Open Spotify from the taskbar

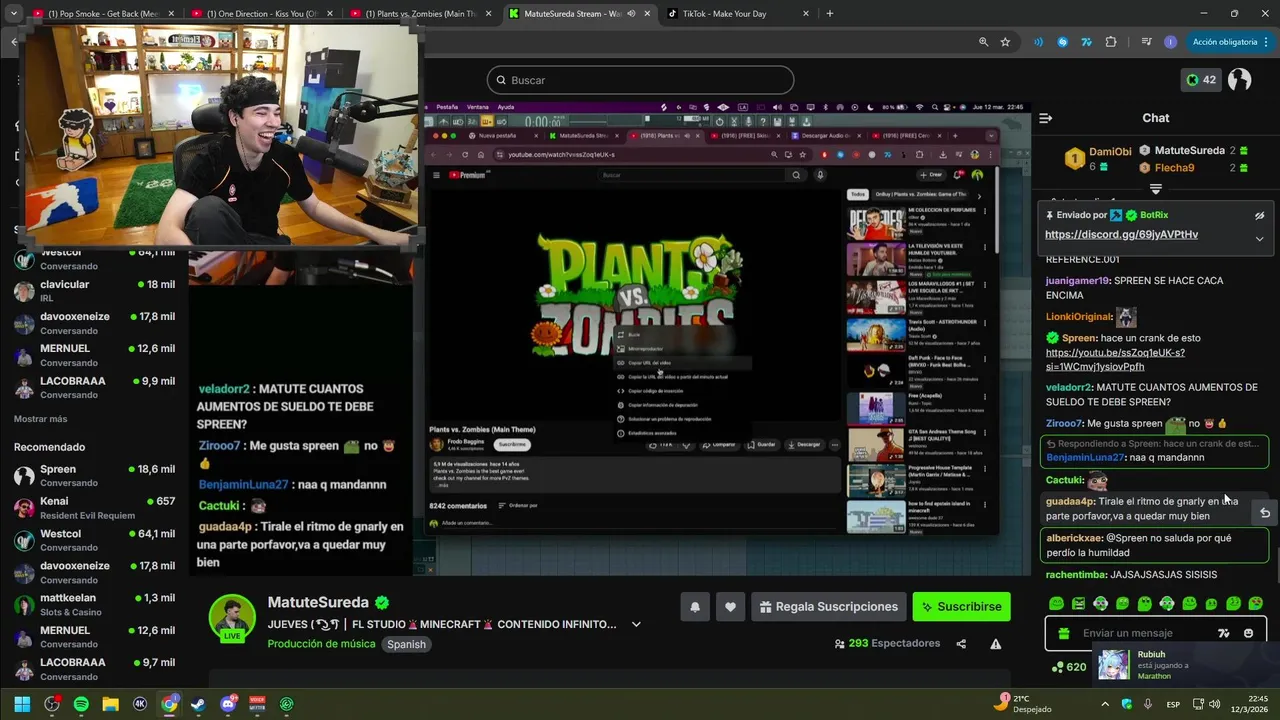(81, 704)
